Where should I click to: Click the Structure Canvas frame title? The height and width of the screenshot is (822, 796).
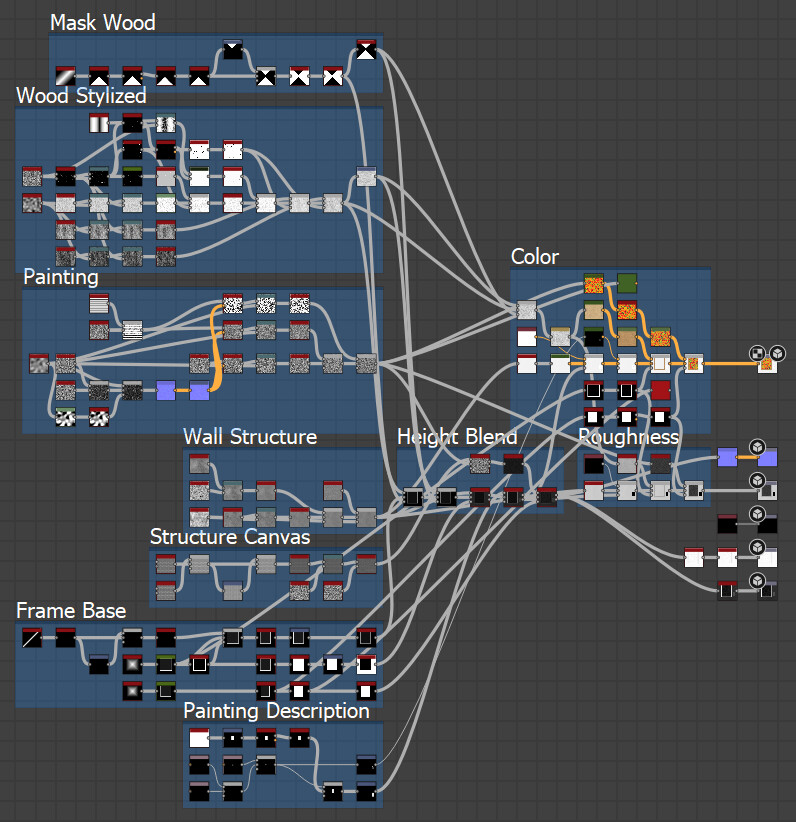click(230, 537)
